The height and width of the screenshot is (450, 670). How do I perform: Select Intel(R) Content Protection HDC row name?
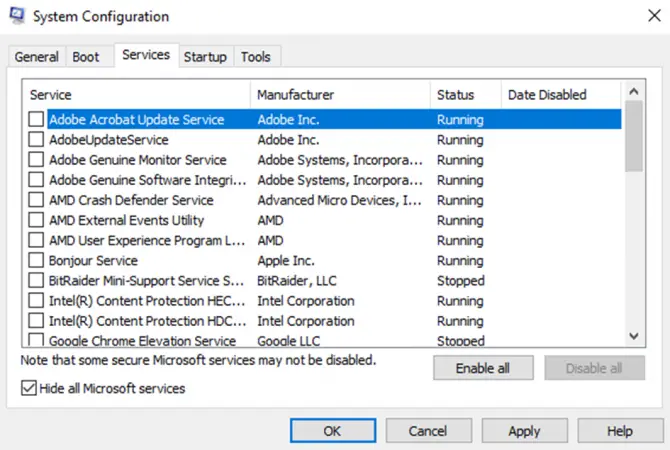click(147, 321)
